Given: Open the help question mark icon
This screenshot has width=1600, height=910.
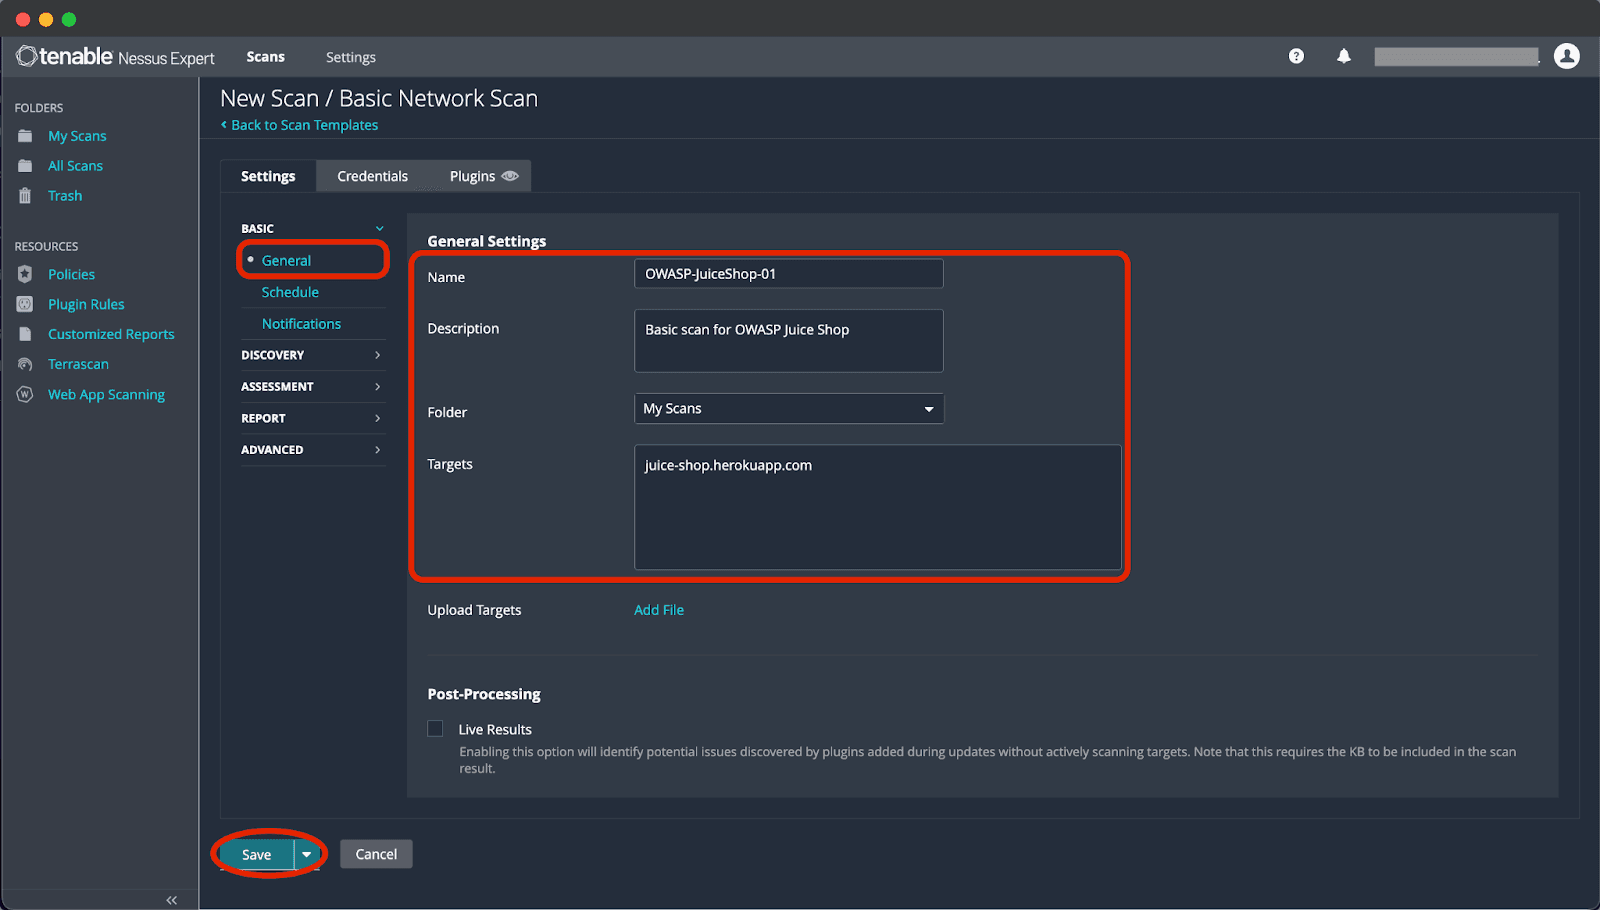Looking at the screenshot, I should (x=1296, y=56).
